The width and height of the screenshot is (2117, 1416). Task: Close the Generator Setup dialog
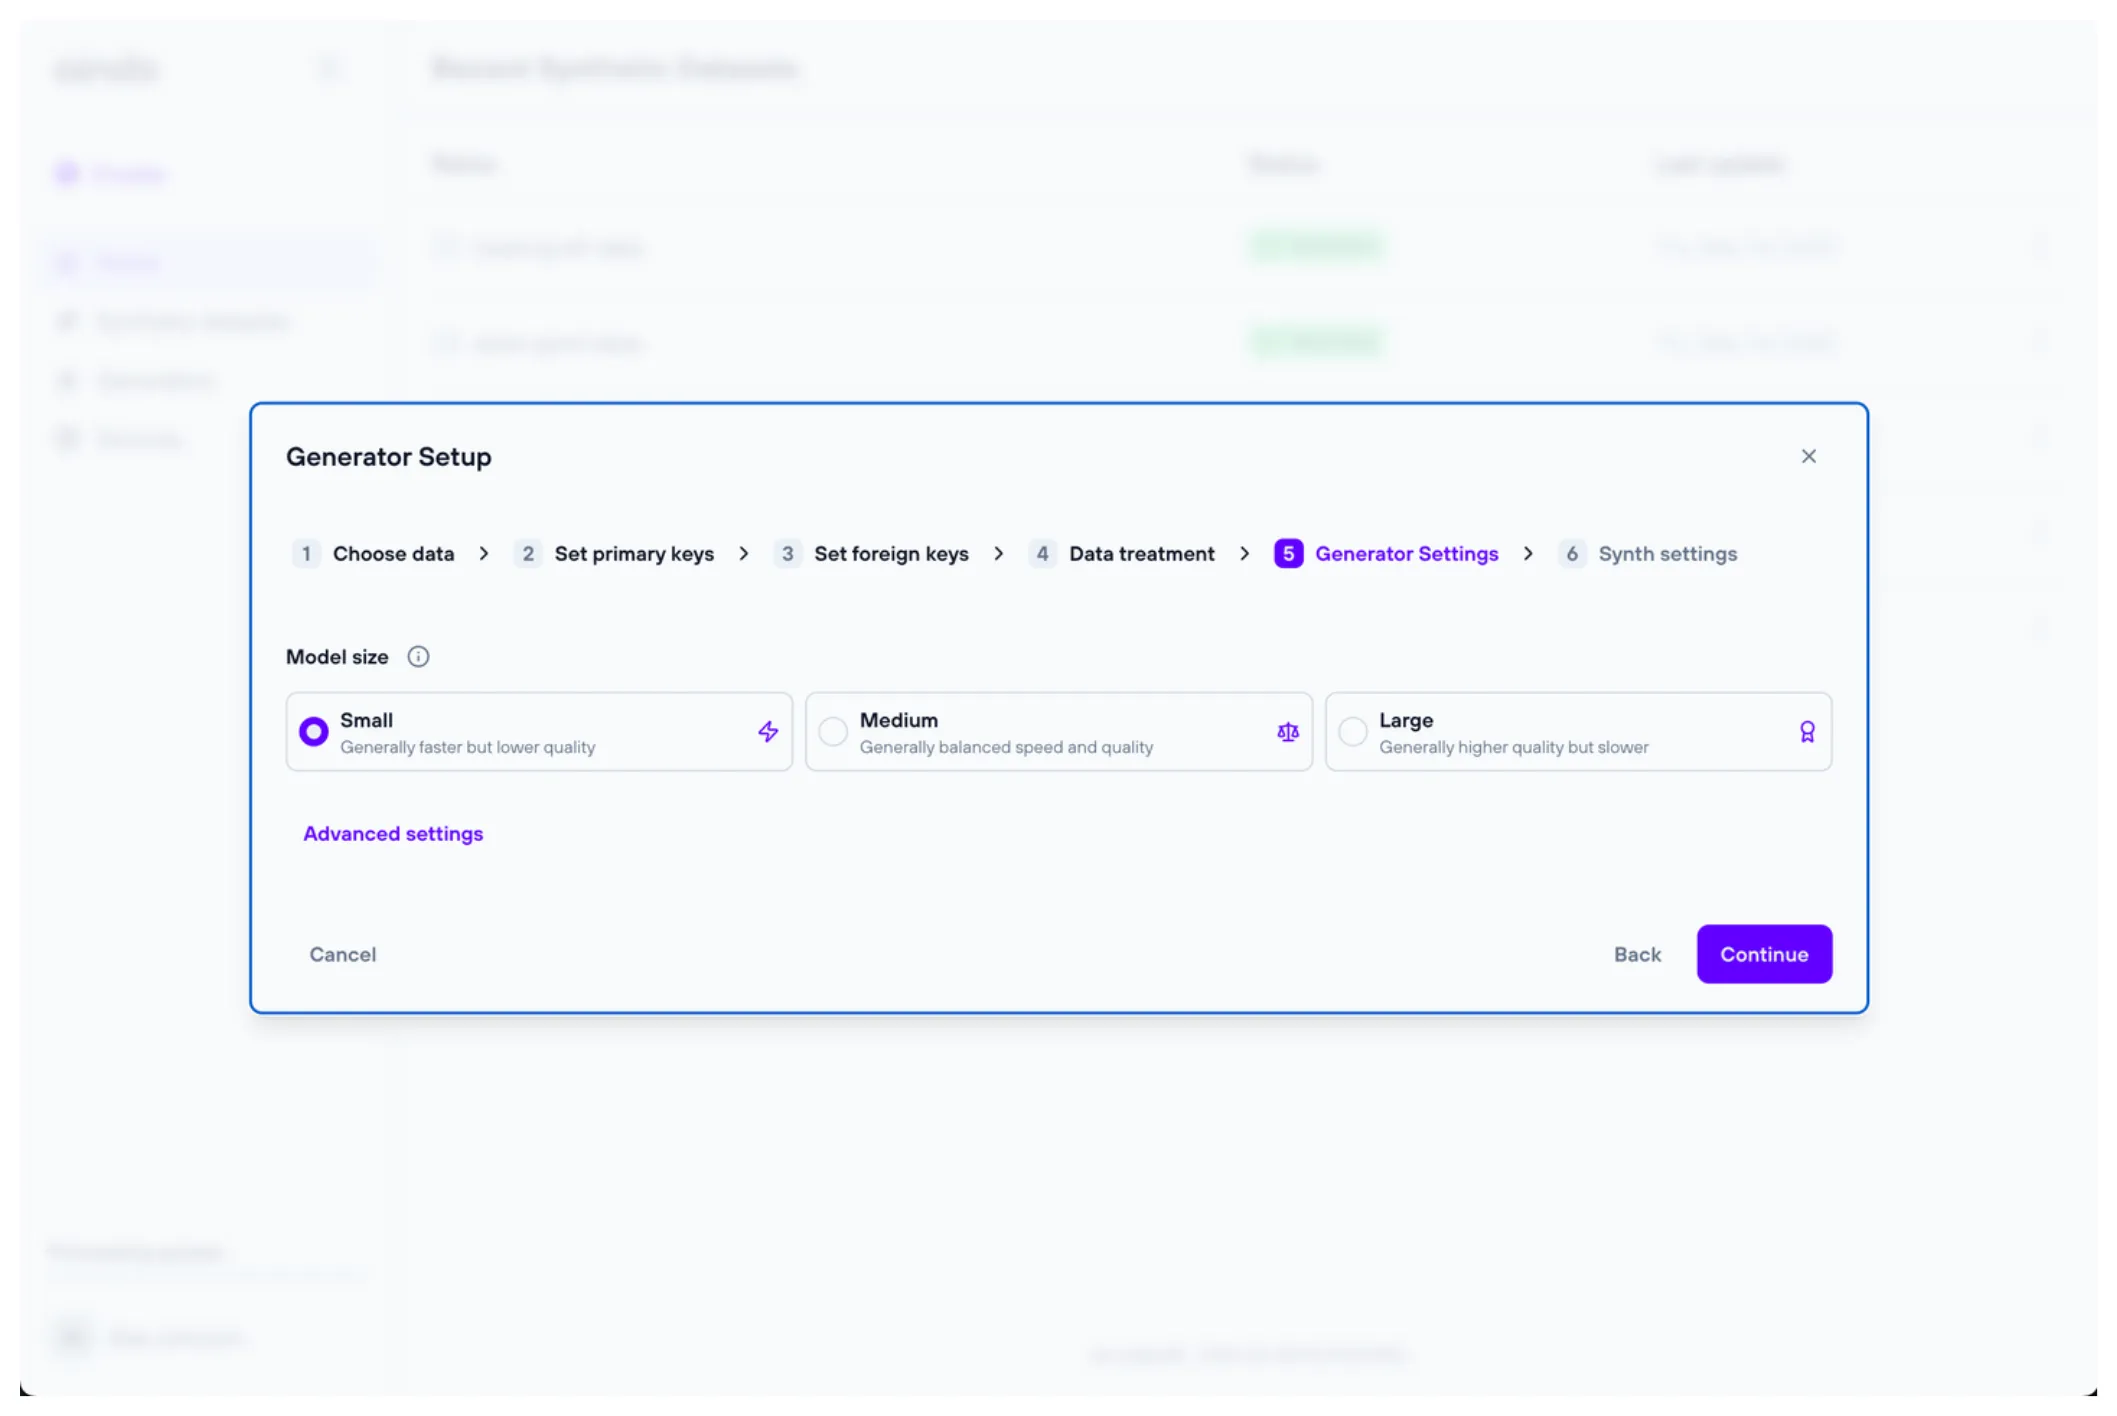click(x=1808, y=456)
